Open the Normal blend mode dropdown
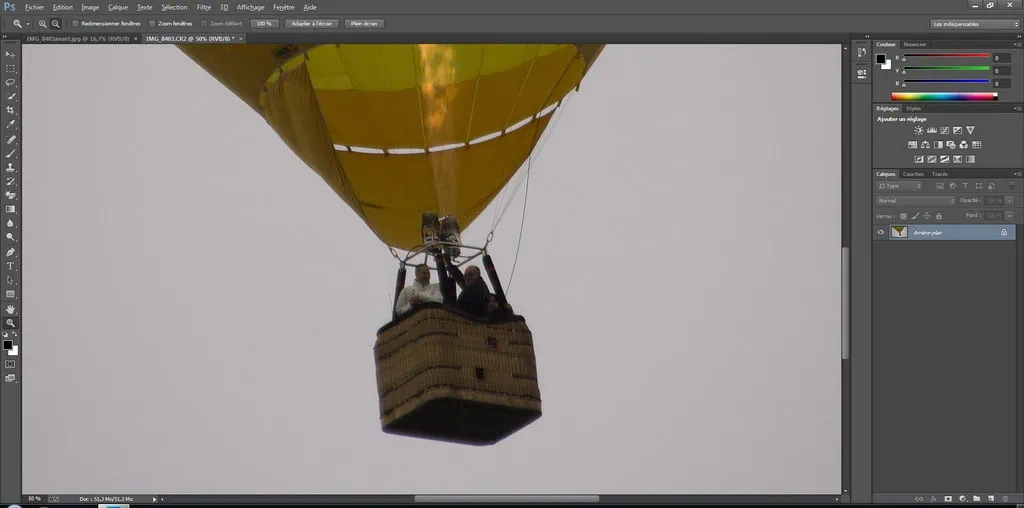The width and height of the screenshot is (1024, 508). [x=916, y=201]
